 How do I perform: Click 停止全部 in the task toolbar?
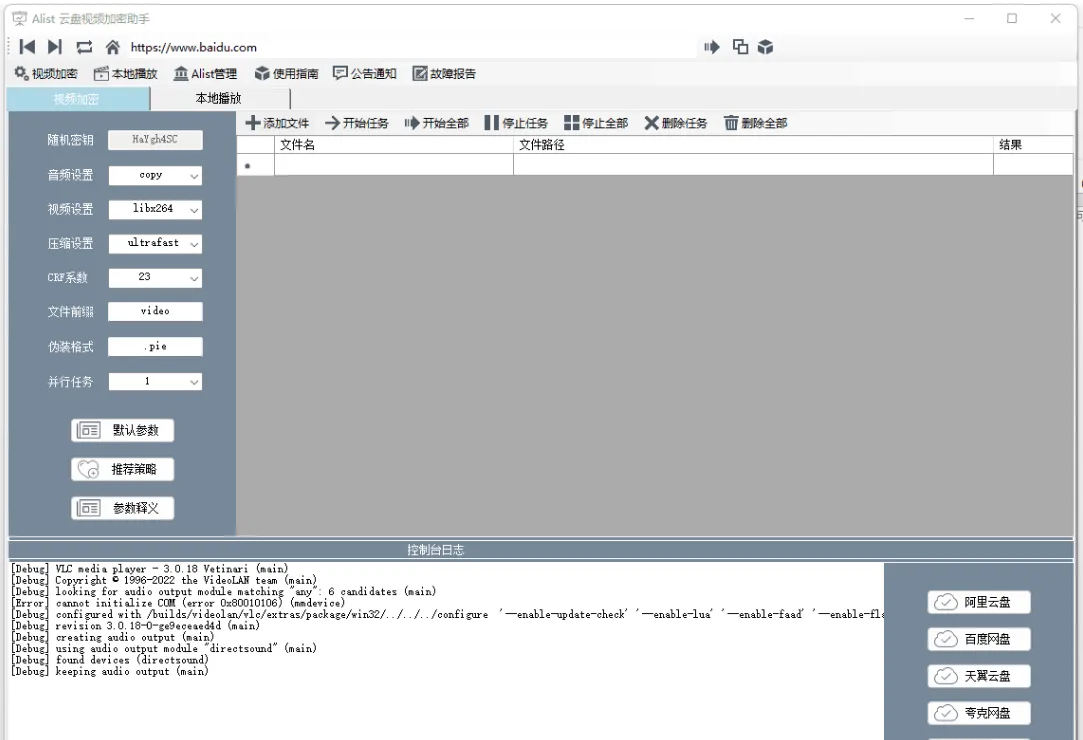point(596,123)
